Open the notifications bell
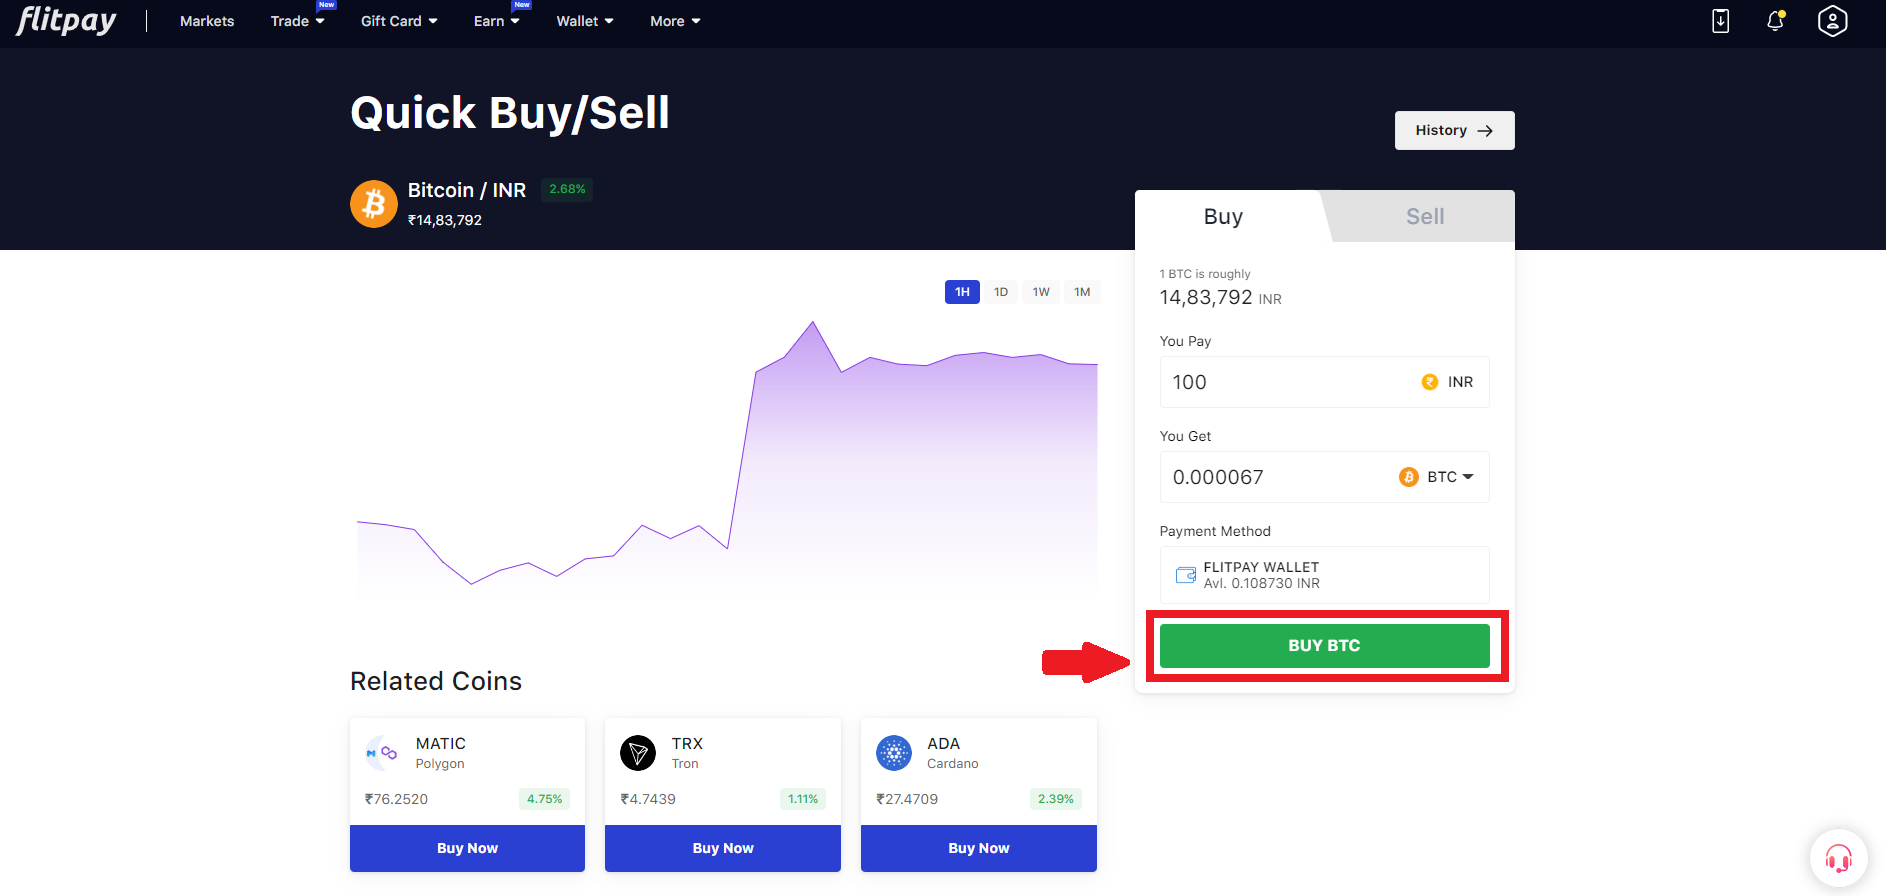The height and width of the screenshot is (896, 1886). click(x=1775, y=21)
